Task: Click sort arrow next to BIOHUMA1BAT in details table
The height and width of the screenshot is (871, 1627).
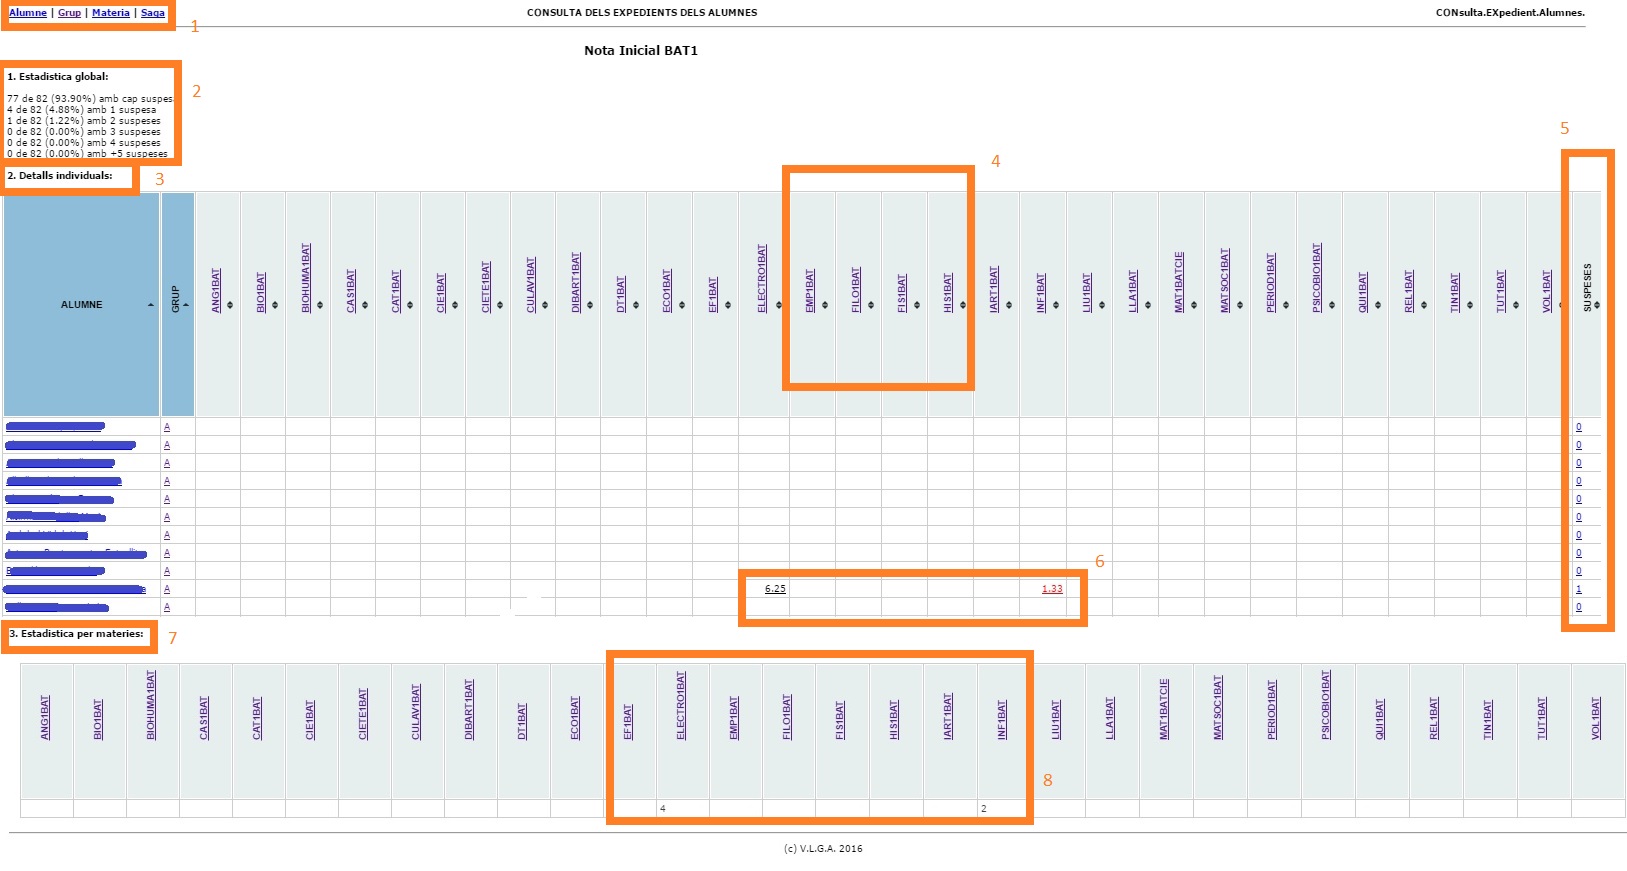Action: tap(320, 305)
